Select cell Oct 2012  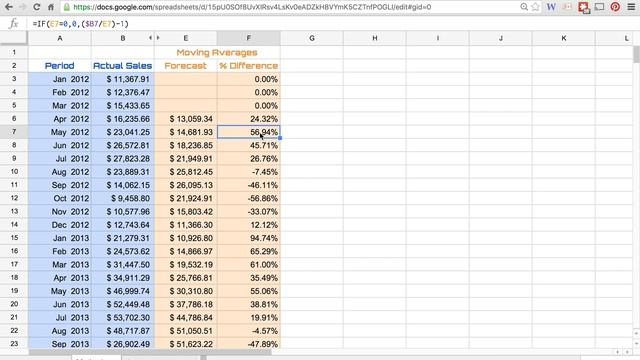click(x=60, y=198)
